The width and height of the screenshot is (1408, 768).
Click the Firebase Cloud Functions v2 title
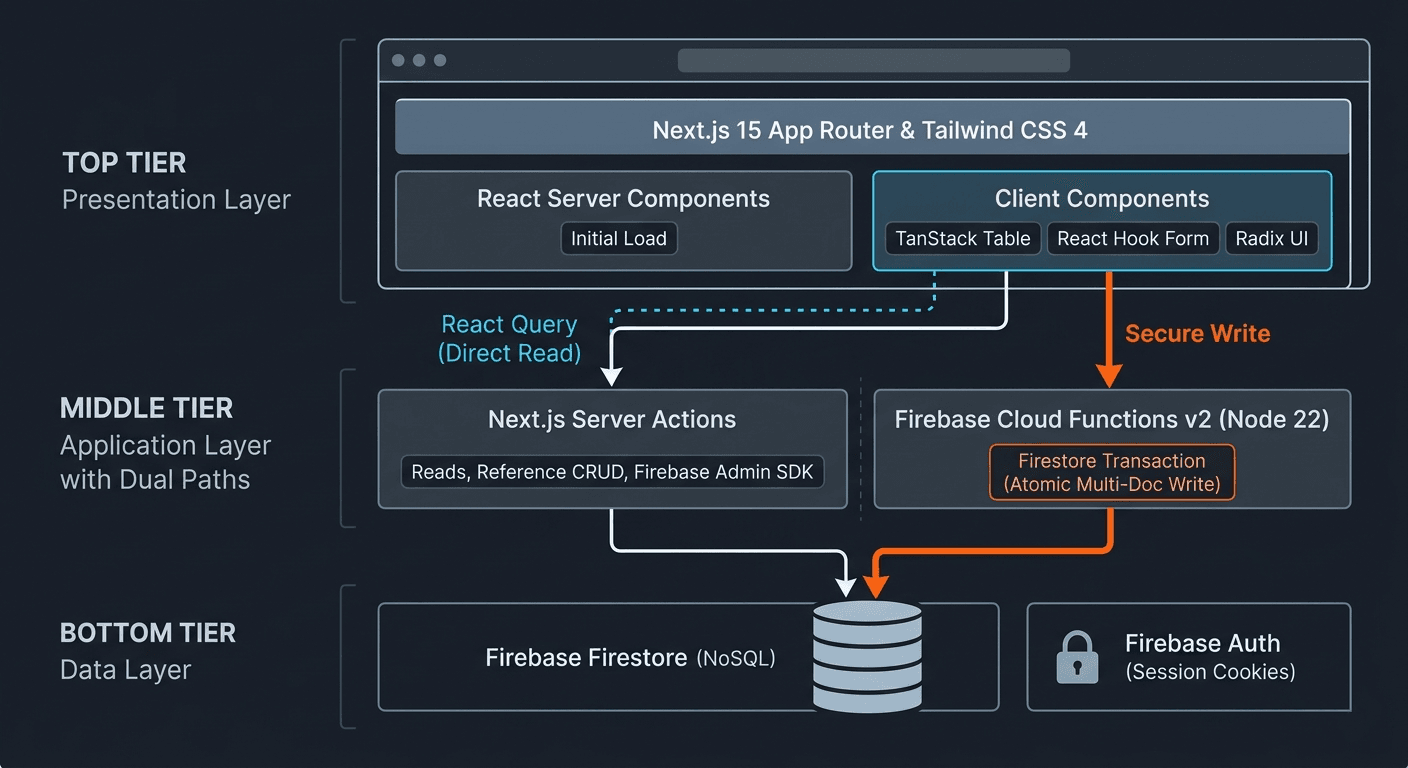click(x=1112, y=419)
